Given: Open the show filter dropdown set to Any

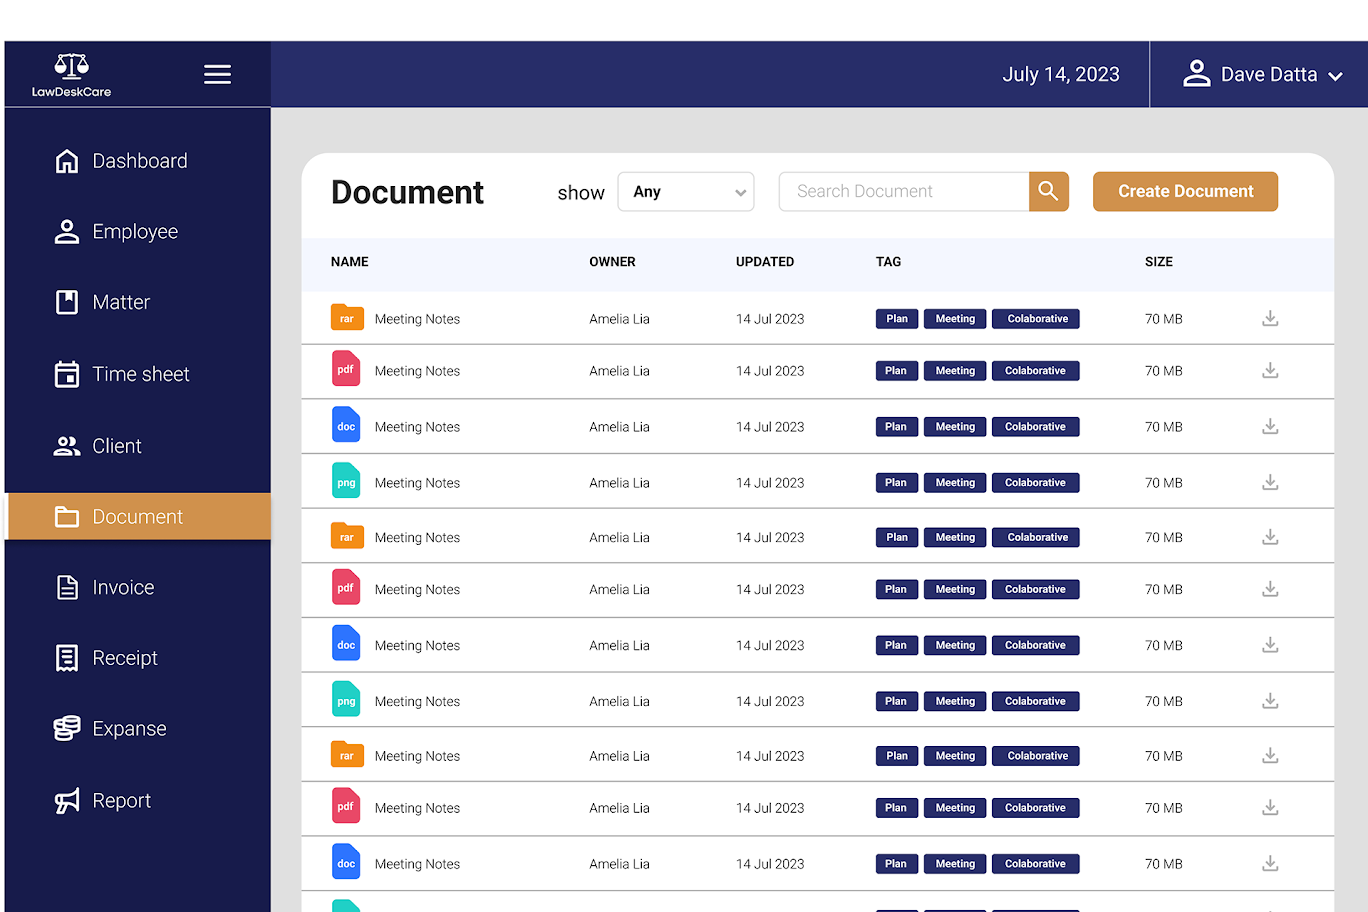Looking at the screenshot, I should coord(686,192).
